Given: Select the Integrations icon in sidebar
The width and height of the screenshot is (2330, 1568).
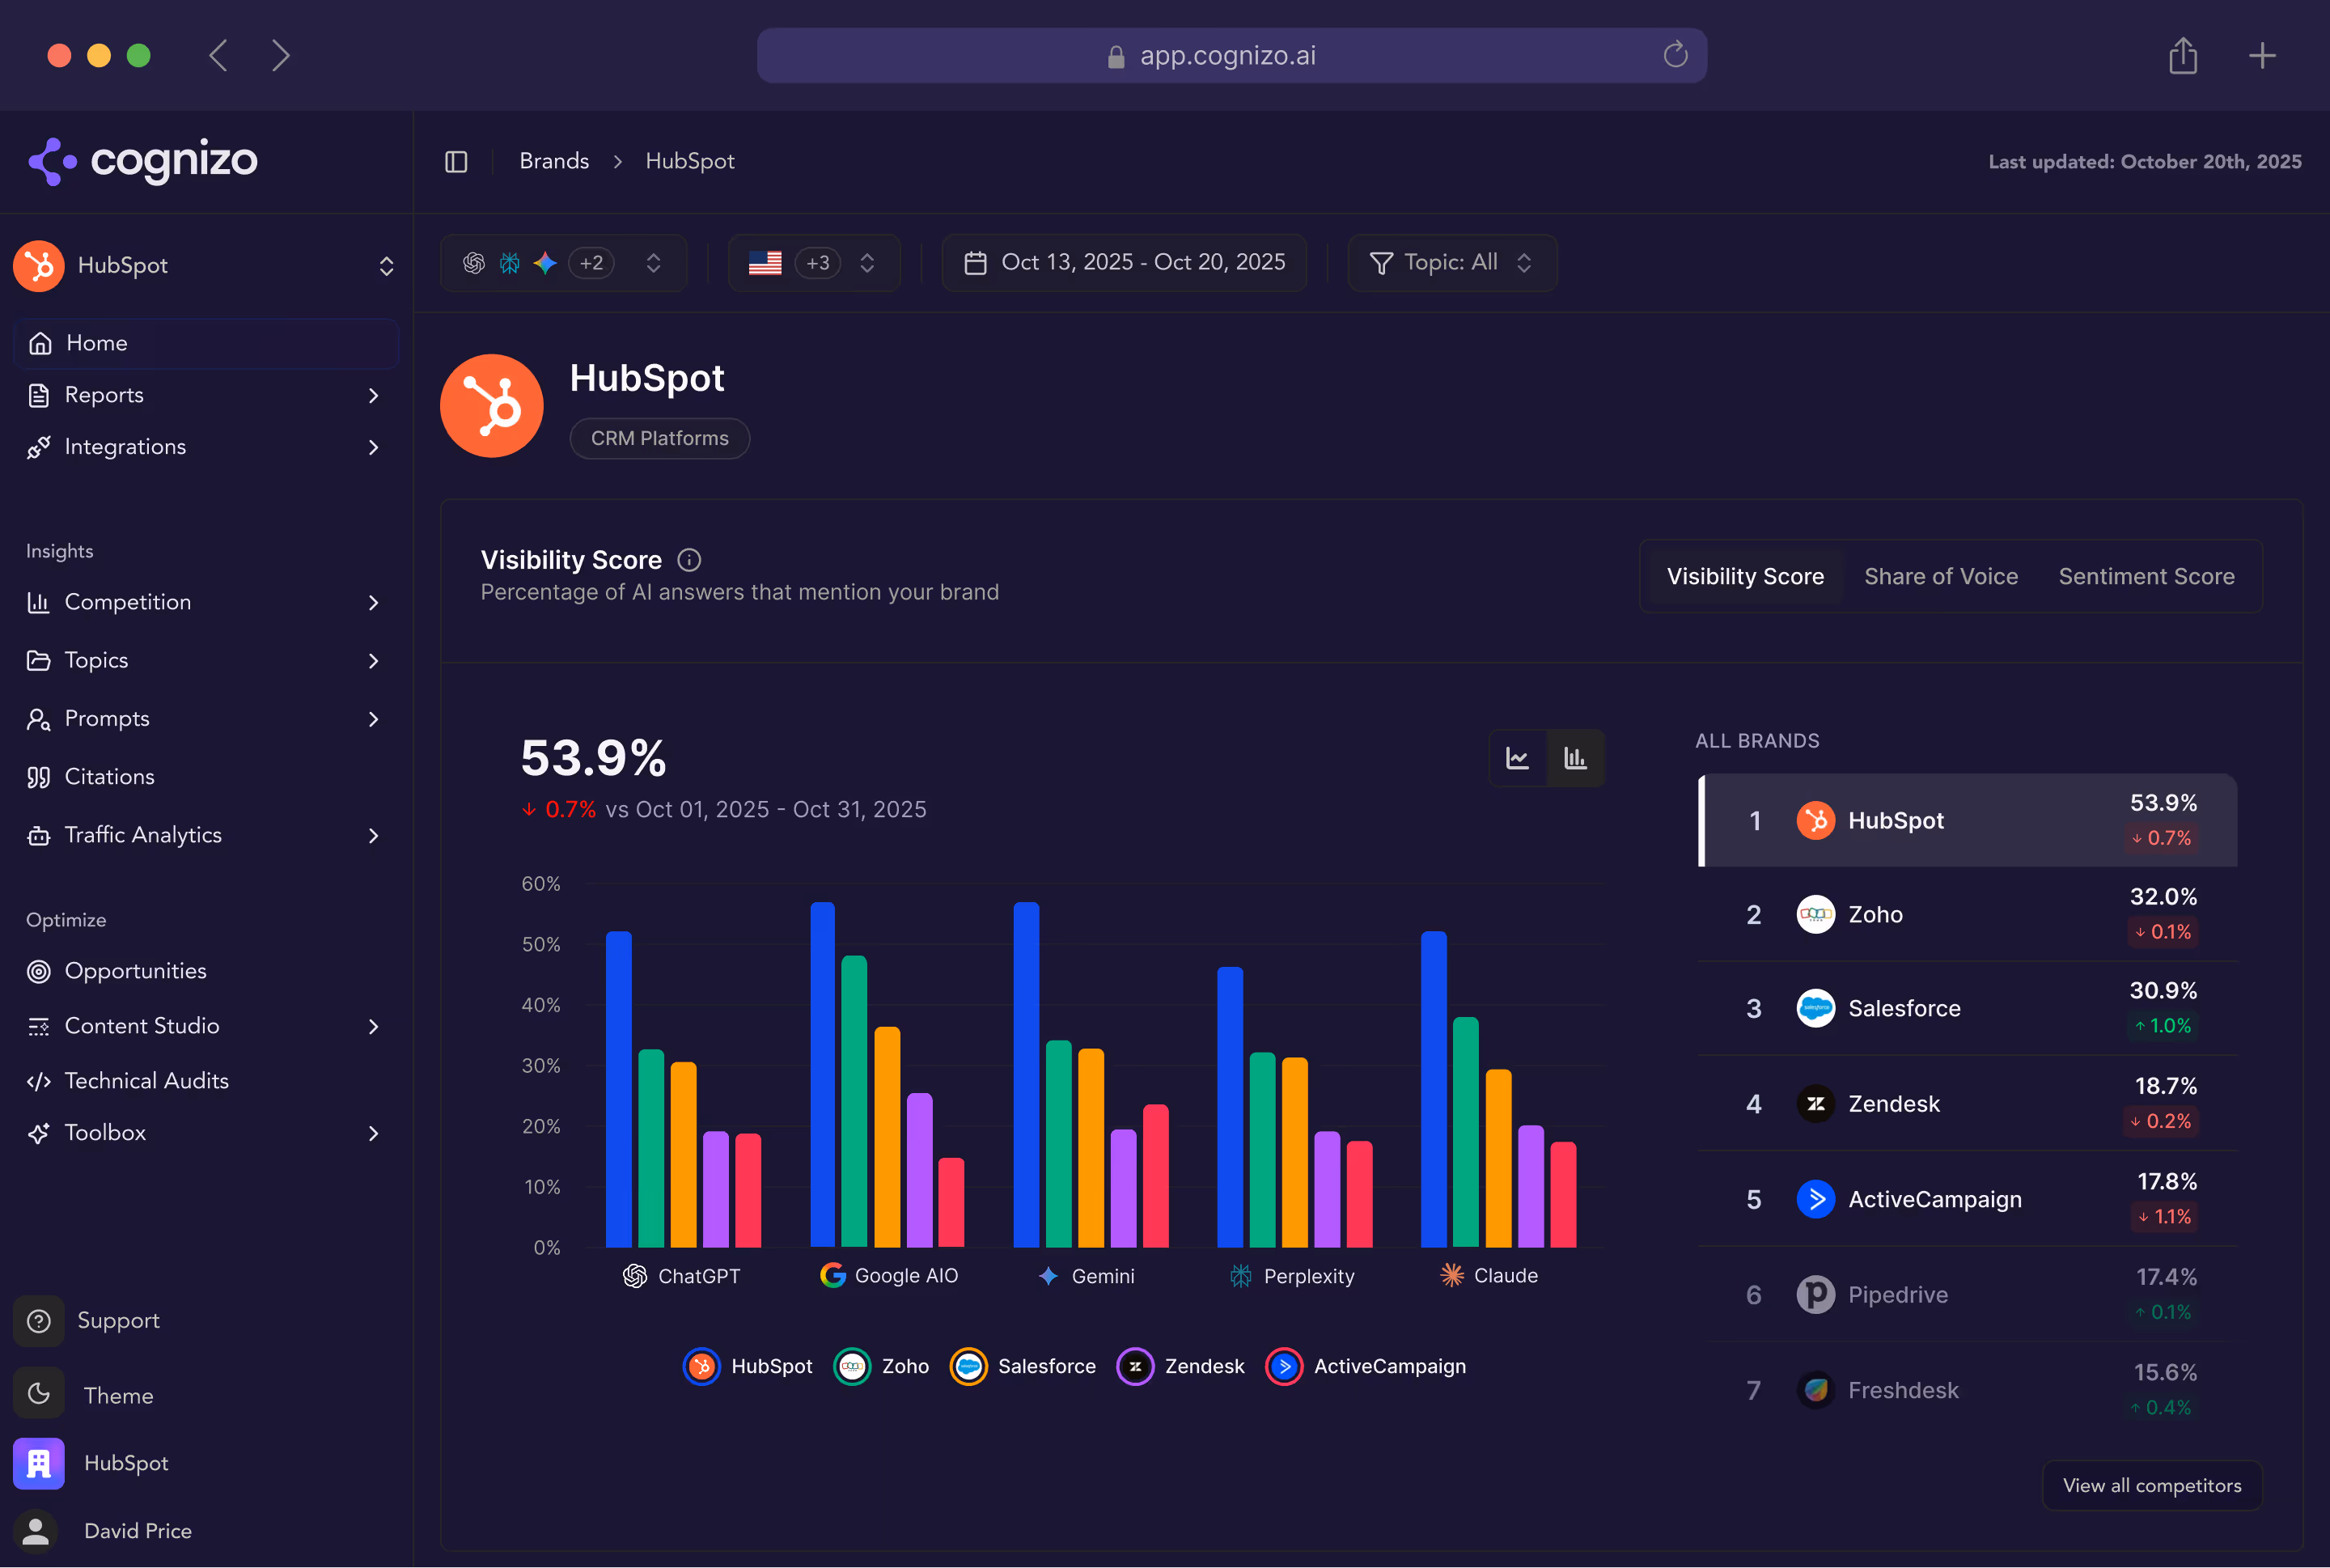Looking at the screenshot, I should pyautogui.click(x=38, y=447).
